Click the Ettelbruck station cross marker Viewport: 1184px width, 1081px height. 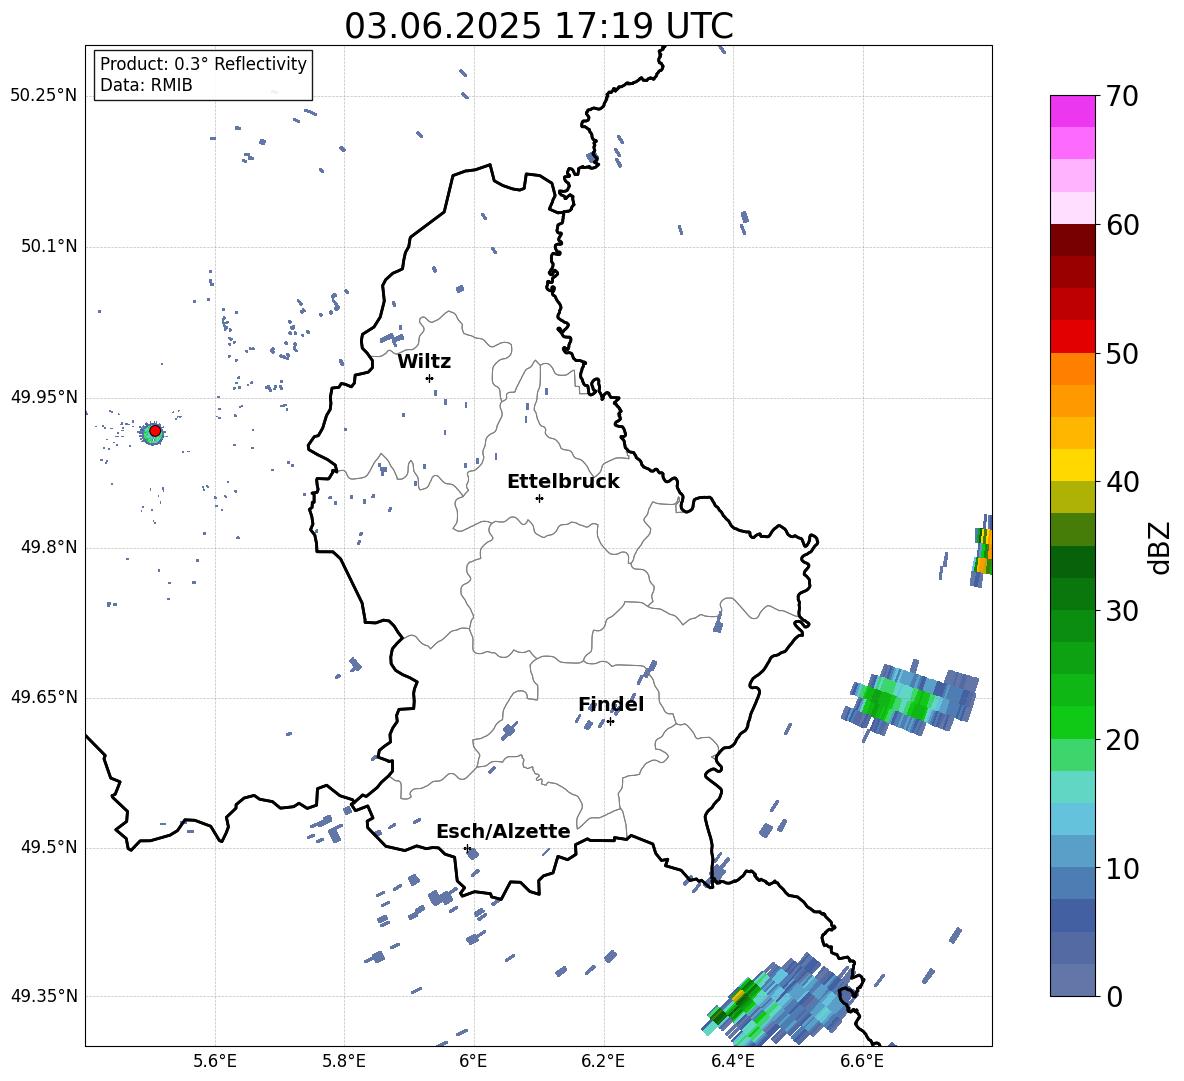point(539,498)
